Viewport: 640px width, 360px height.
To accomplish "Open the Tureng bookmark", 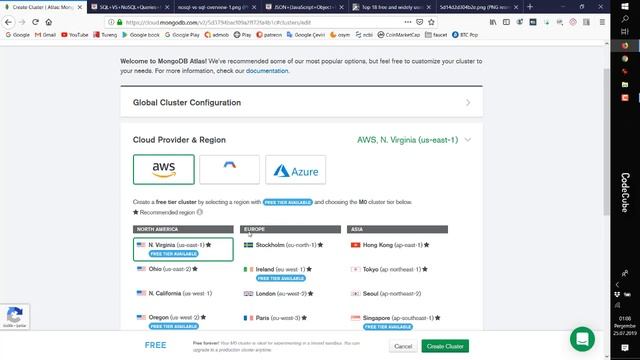I will 105,35.
